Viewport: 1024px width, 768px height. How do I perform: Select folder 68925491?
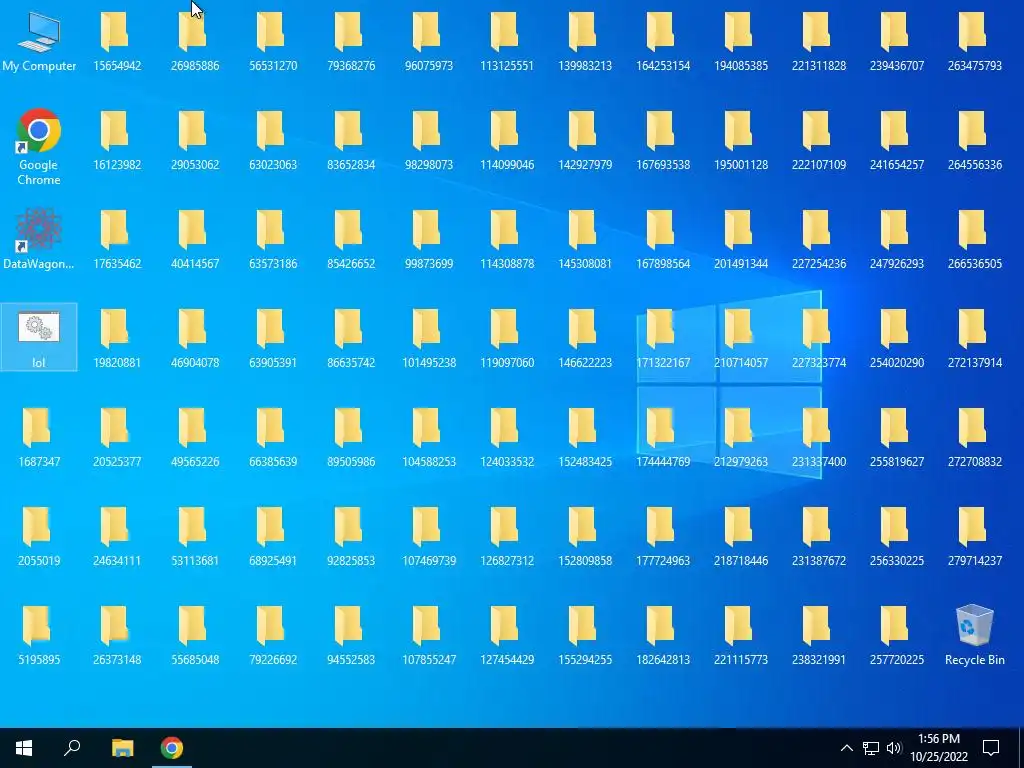(273, 536)
